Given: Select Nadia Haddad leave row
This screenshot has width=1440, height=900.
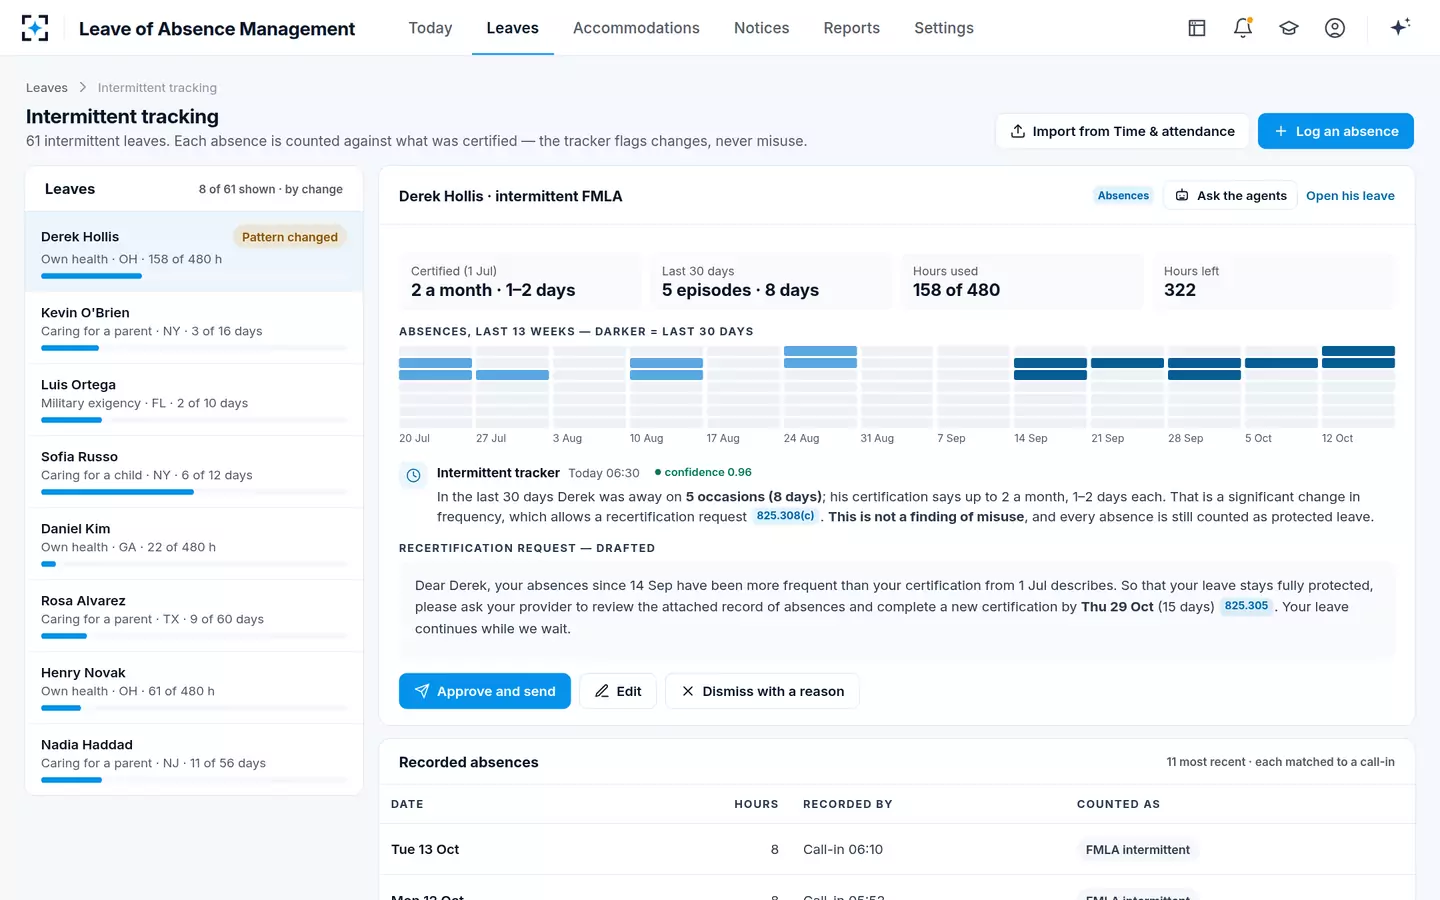Looking at the screenshot, I should [x=194, y=759].
